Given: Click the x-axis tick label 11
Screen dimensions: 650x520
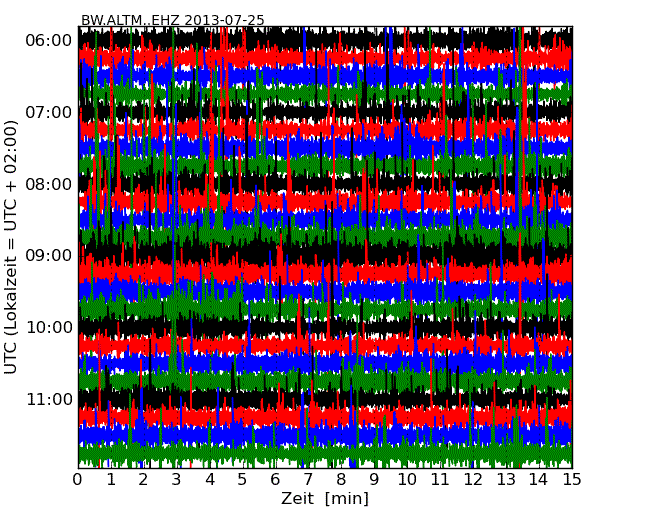Looking at the screenshot, I should pyautogui.click(x=440, y=480).
